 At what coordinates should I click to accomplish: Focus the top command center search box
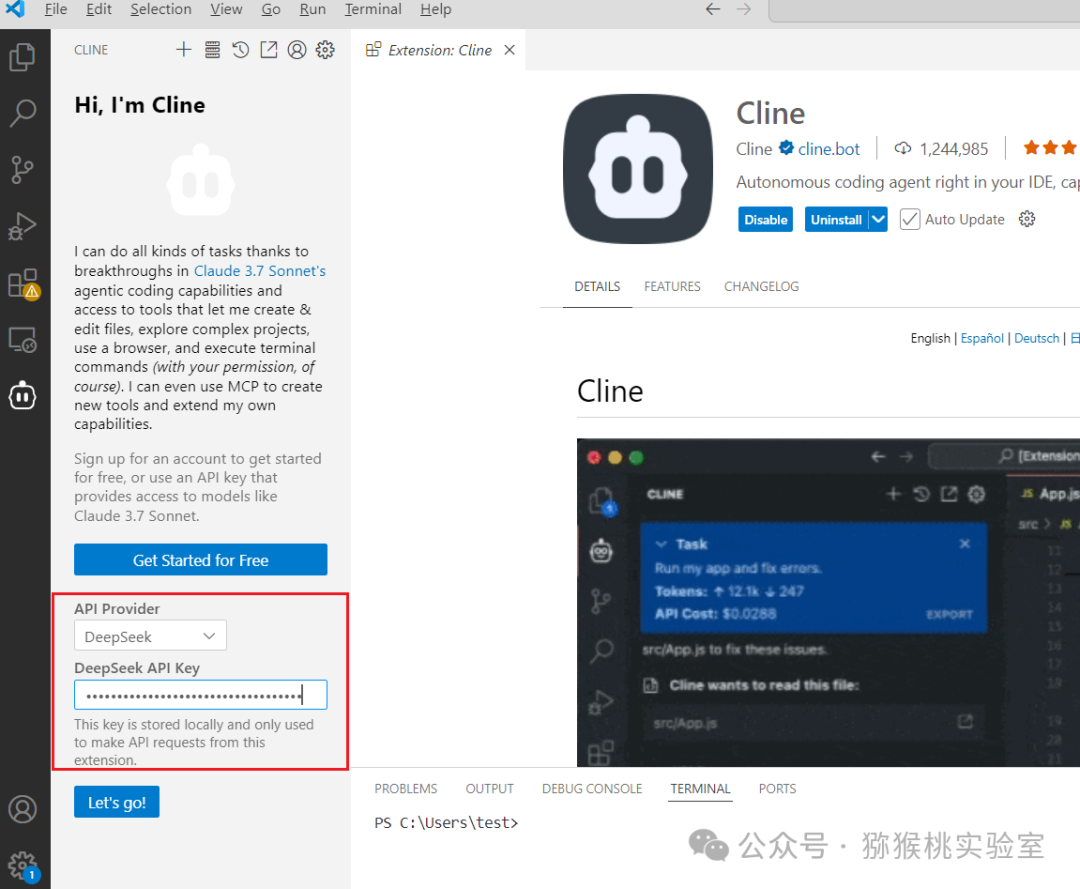tap(924, 10)
